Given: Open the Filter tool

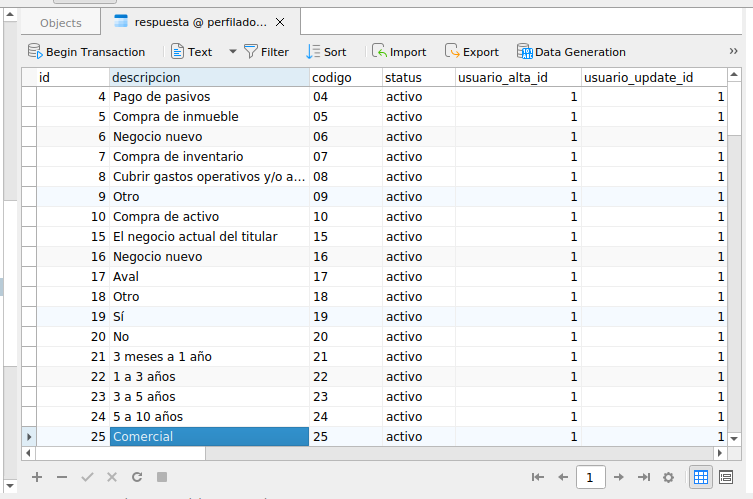Looking at the screenshot, I should coord(266,52).
